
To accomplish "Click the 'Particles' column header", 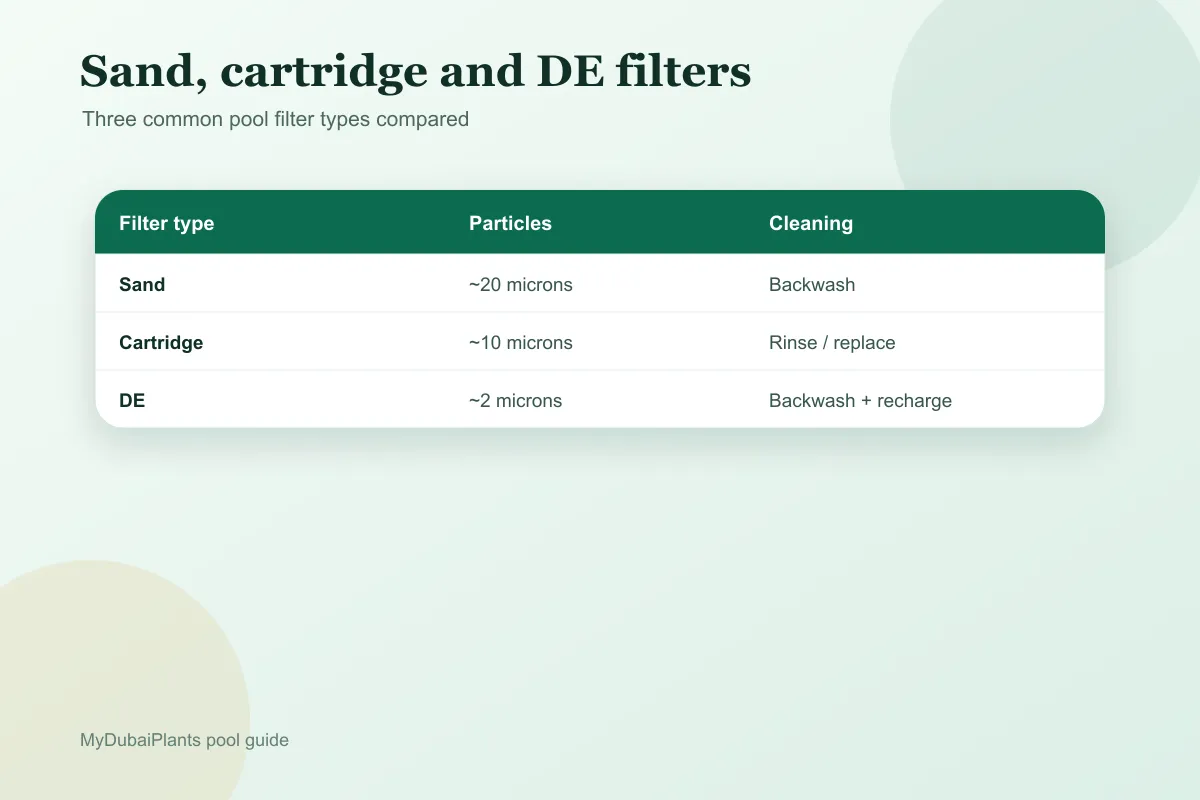I will pos(510,223).
